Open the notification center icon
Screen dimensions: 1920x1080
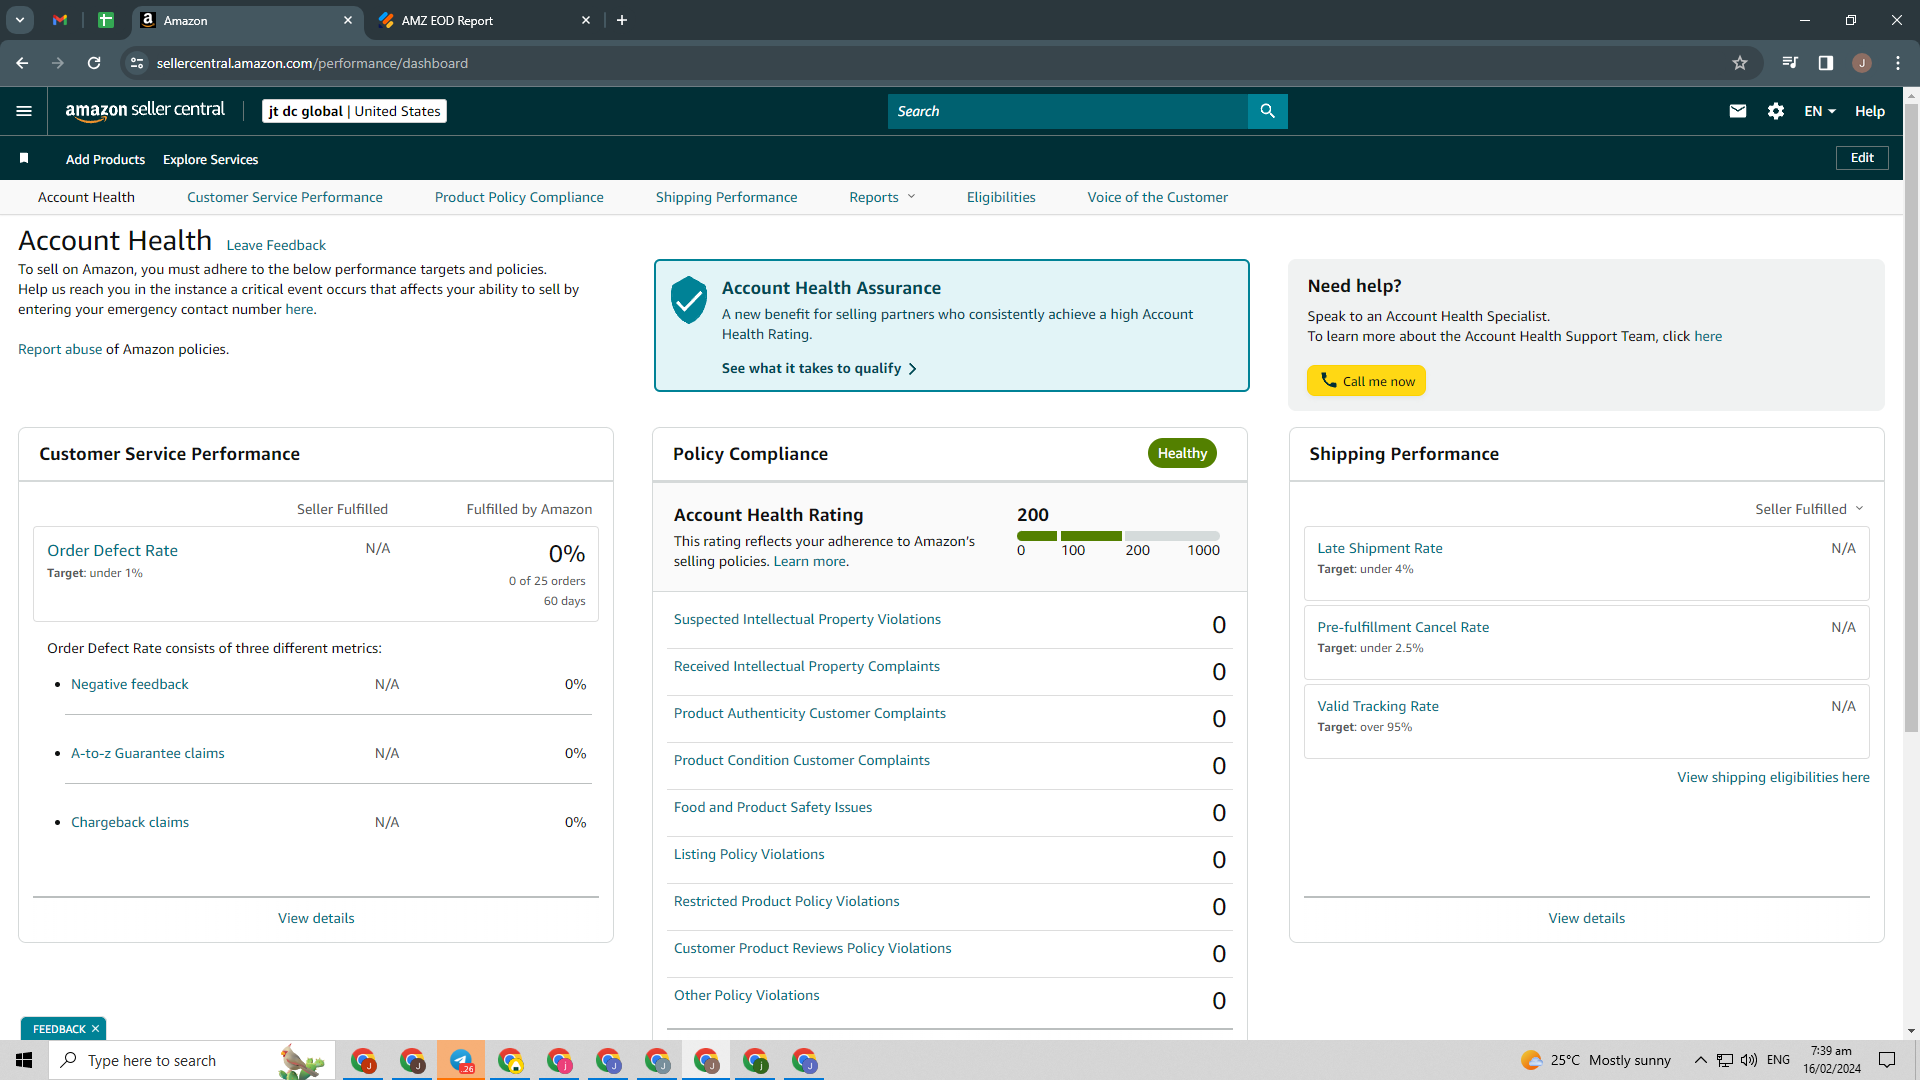pos(1887,1060)
